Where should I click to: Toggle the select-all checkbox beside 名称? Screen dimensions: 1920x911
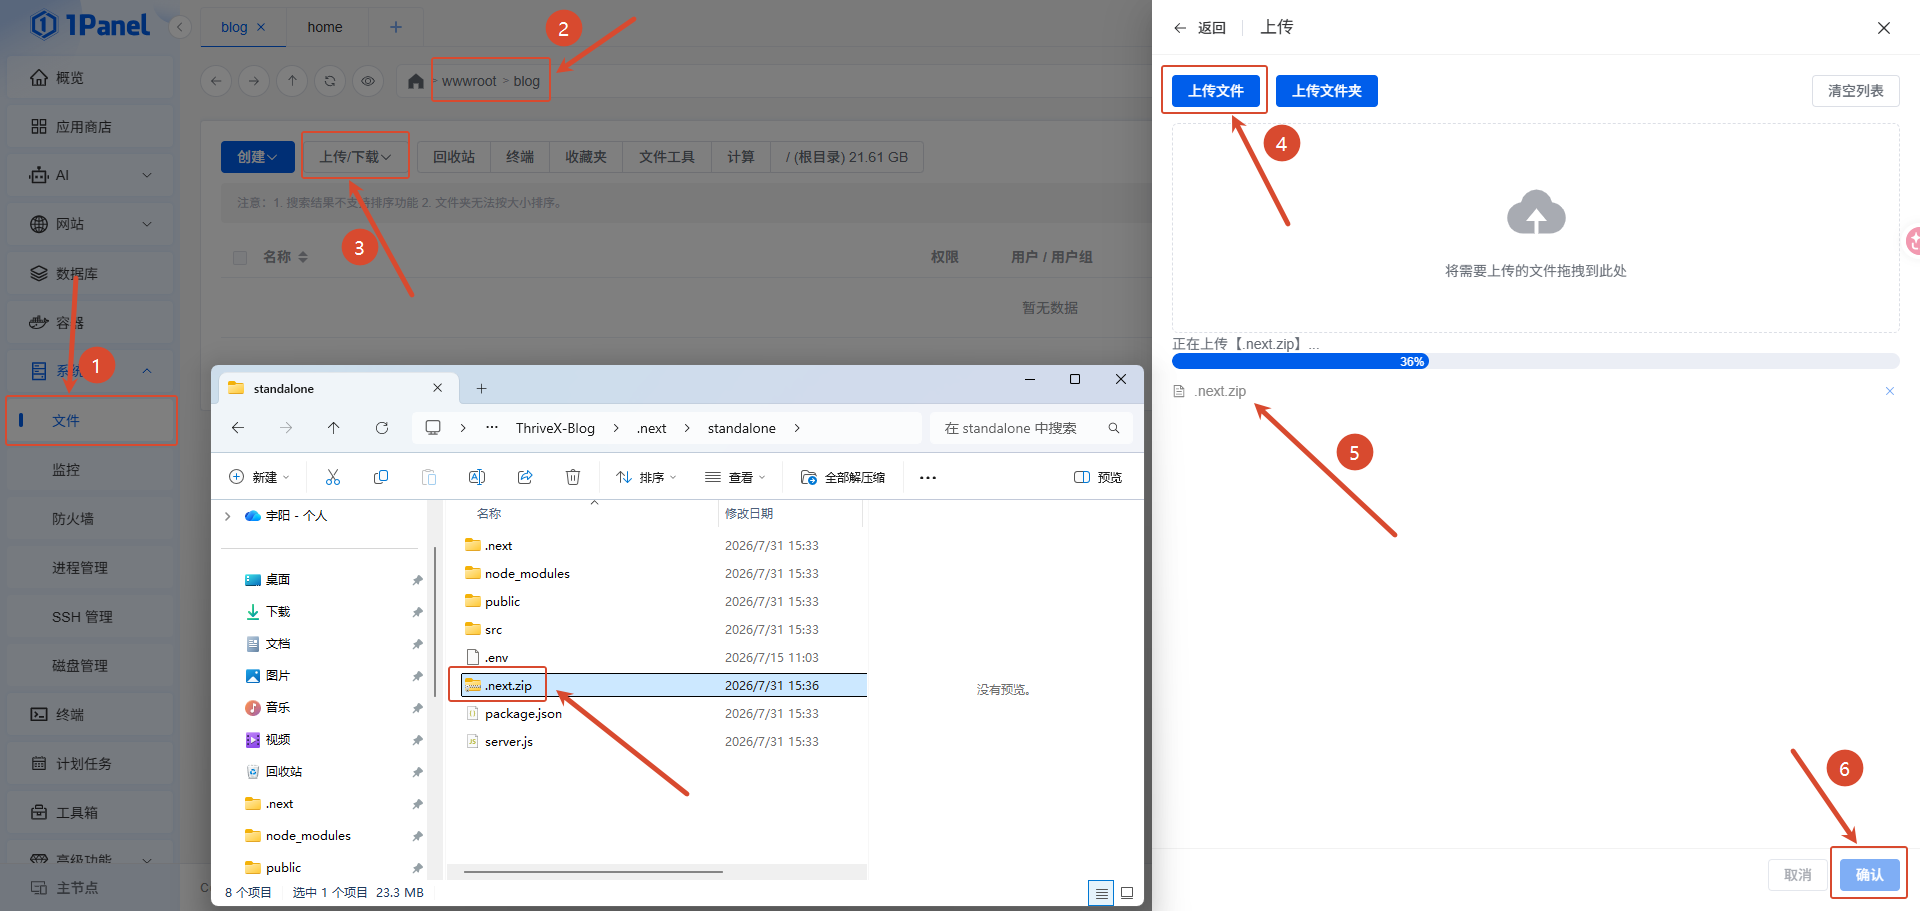coord(240,258)
